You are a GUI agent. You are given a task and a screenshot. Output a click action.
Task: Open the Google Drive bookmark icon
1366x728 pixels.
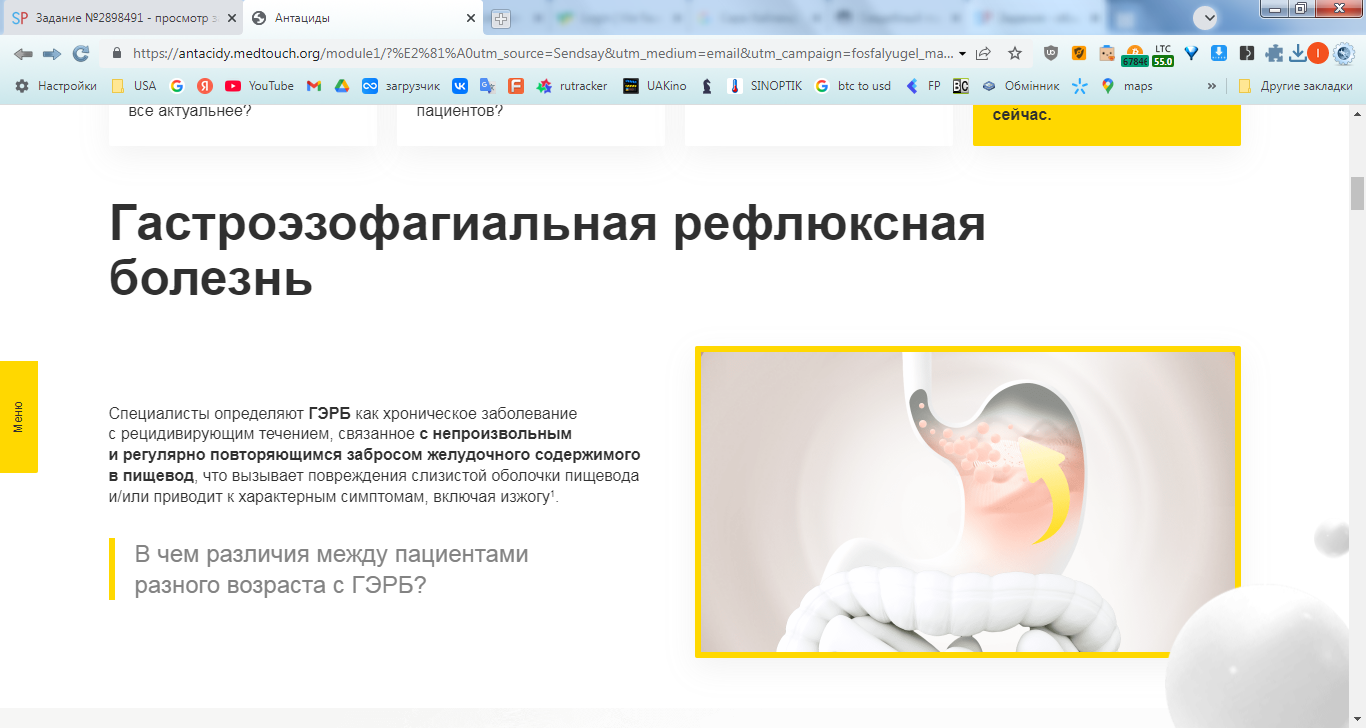tap(342, 86)
